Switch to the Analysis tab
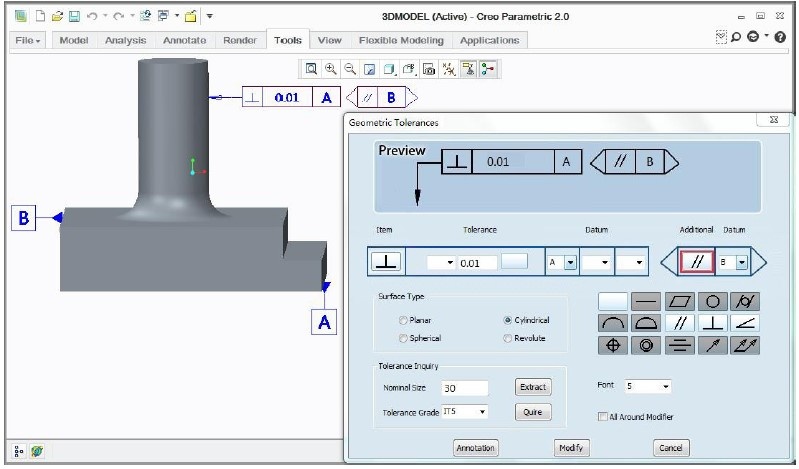Viewport: 799px width, 469px height. coord(125,40)
